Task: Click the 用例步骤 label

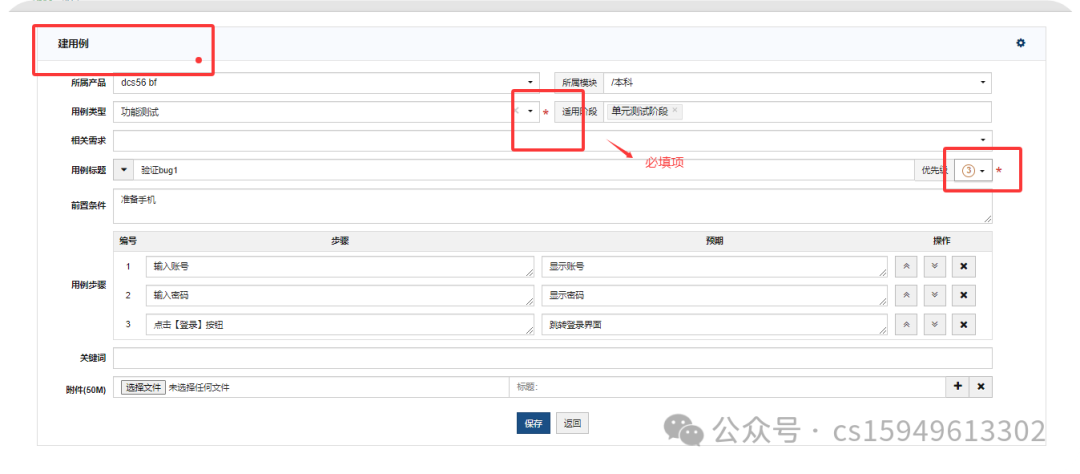Action: [88, 285]
